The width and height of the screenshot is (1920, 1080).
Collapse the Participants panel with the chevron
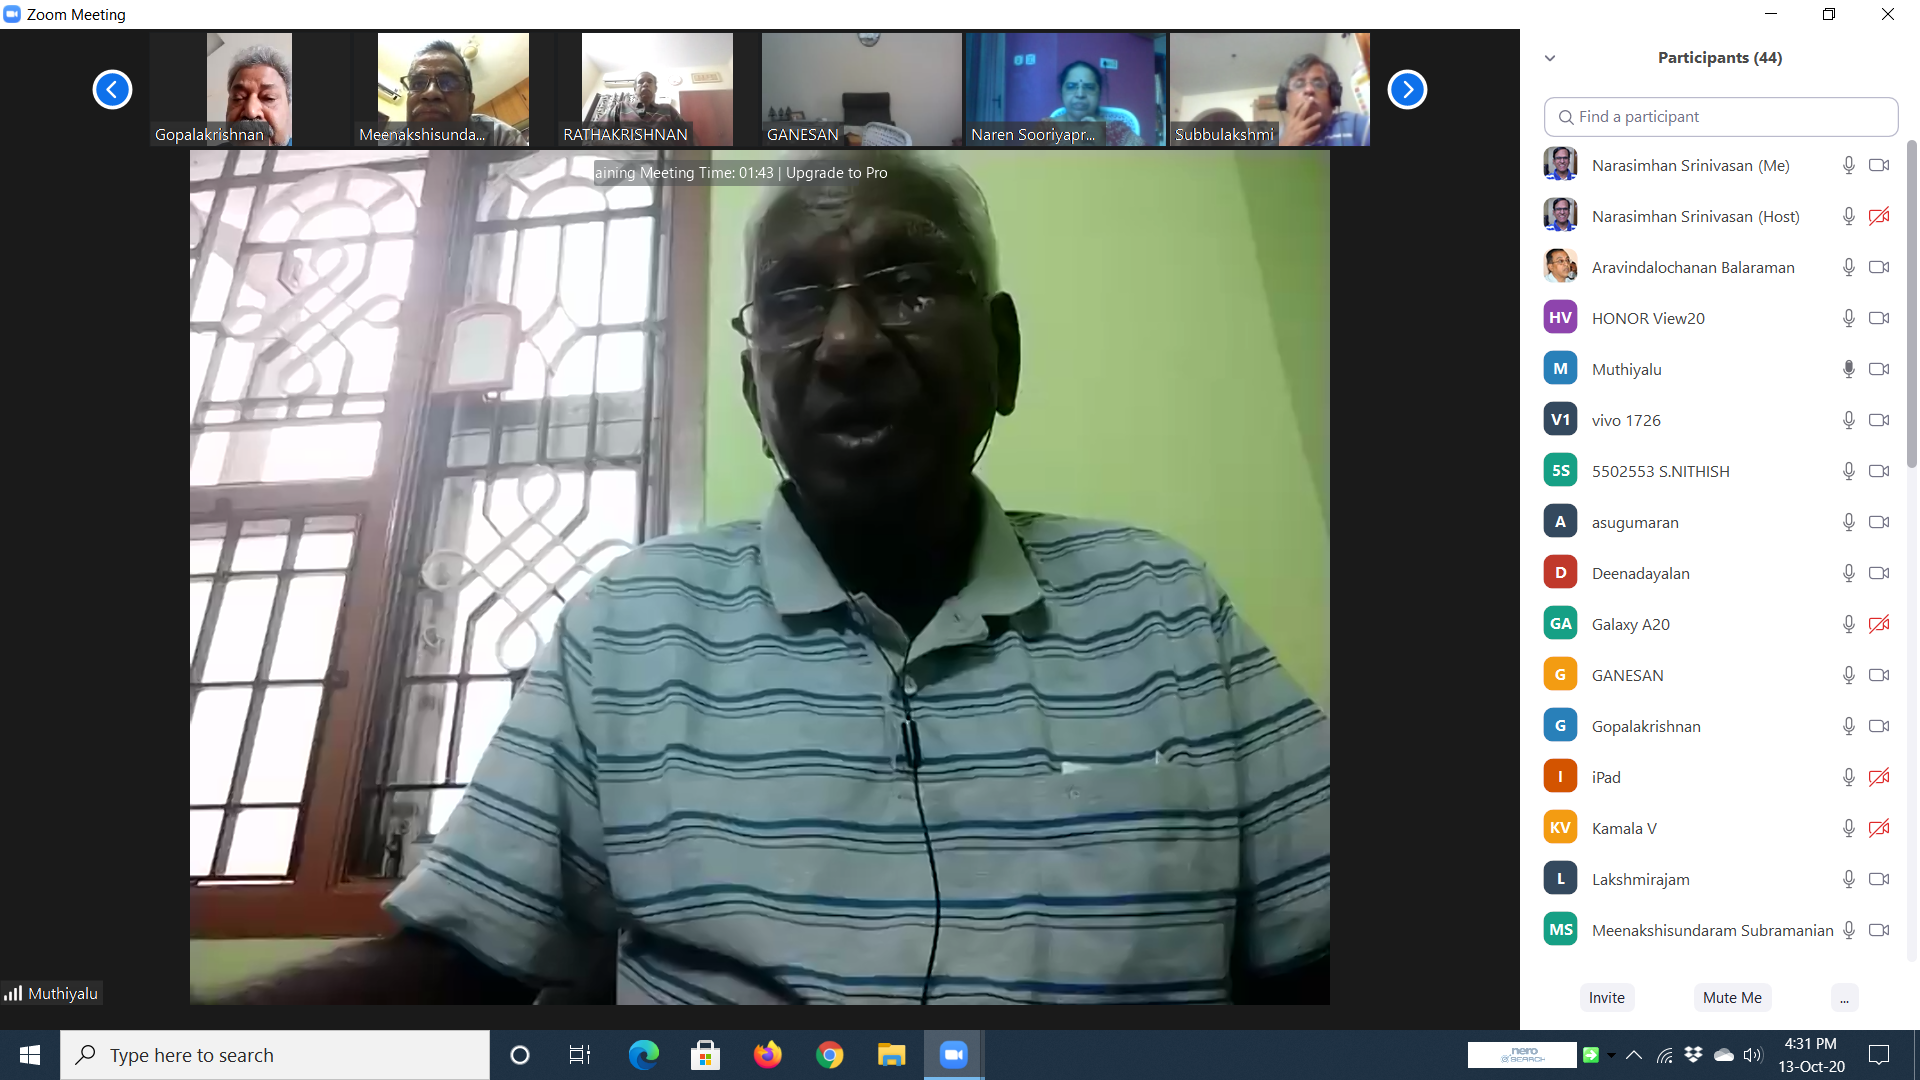coord(1550,58)
